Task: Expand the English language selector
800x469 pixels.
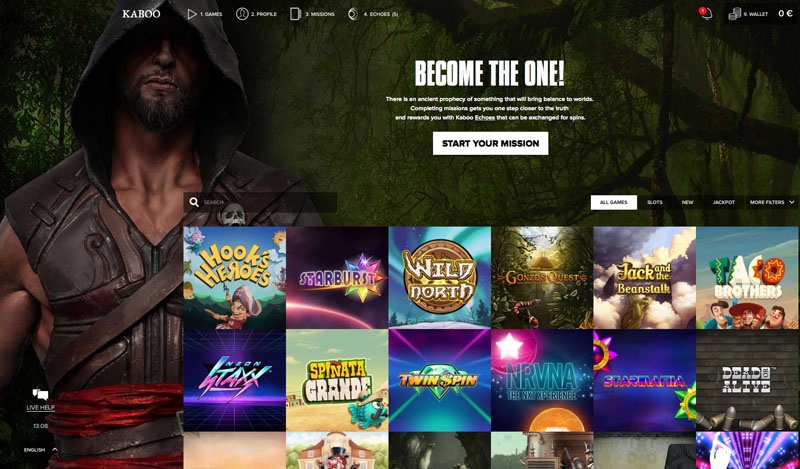Action: click(40, 450)
